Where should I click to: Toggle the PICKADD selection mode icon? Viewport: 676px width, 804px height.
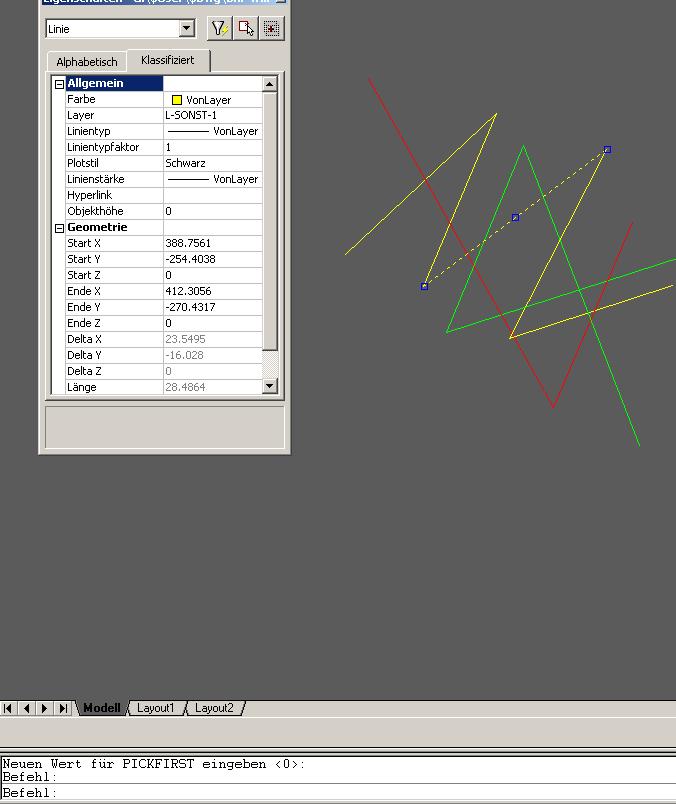[271, 28]
